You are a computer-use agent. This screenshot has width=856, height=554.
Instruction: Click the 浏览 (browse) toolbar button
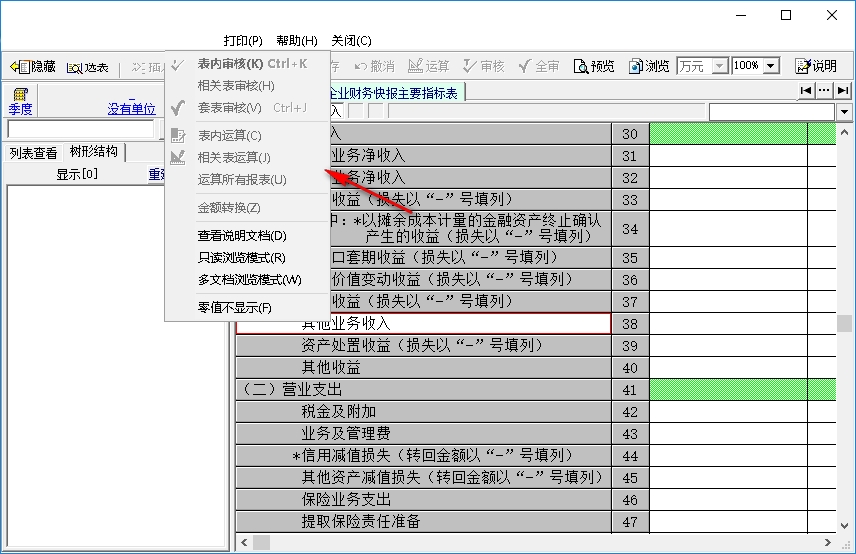pos(649,66)
